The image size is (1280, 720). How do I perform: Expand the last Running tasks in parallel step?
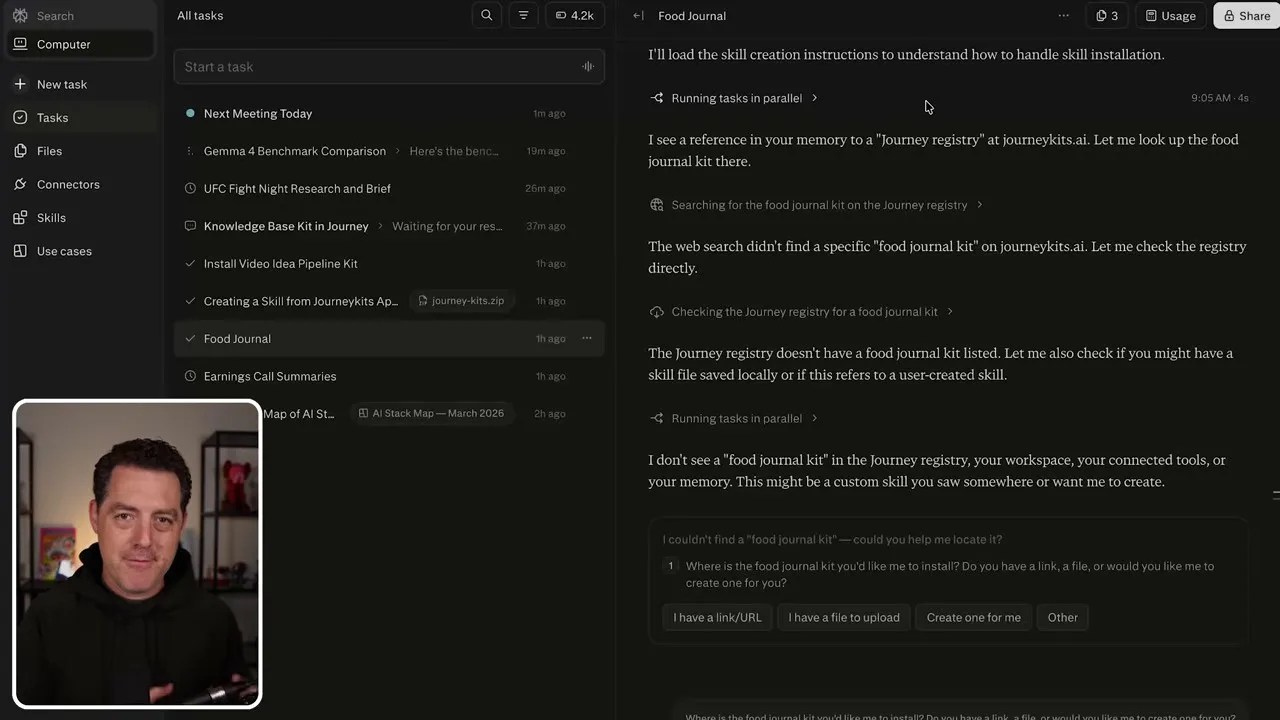click(735, 418)
